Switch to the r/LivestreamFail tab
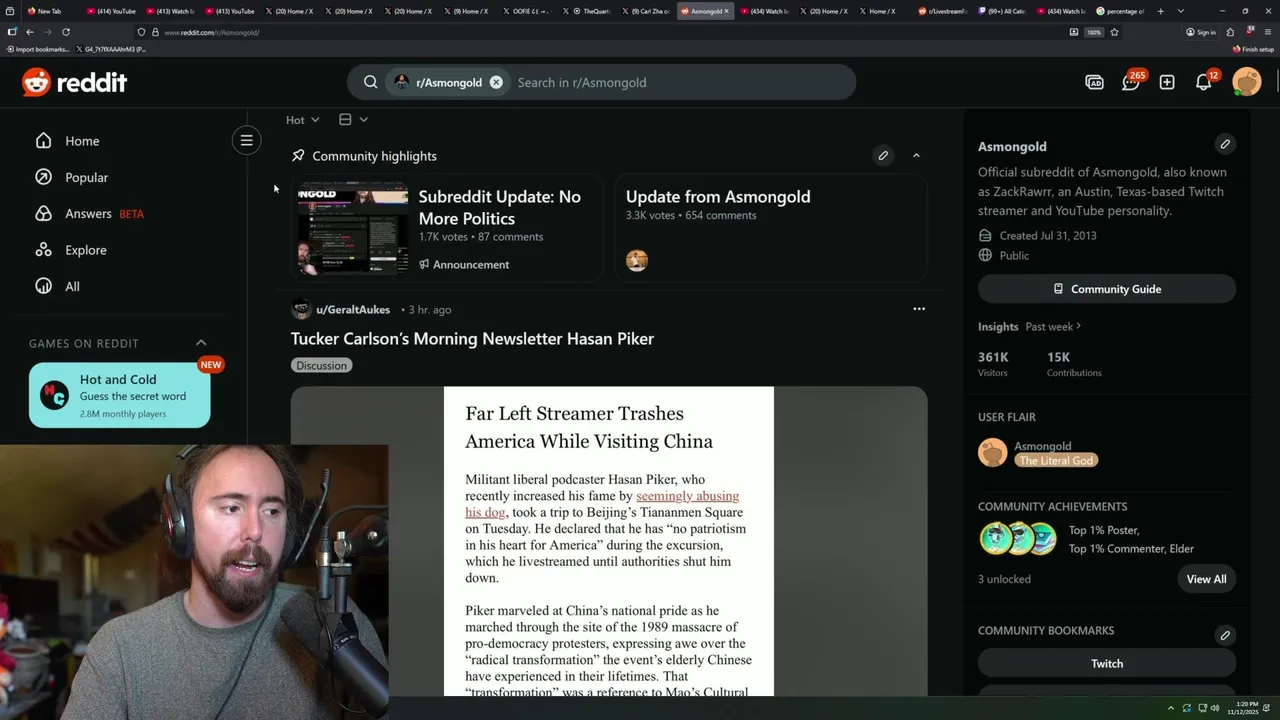 point(942,11)
